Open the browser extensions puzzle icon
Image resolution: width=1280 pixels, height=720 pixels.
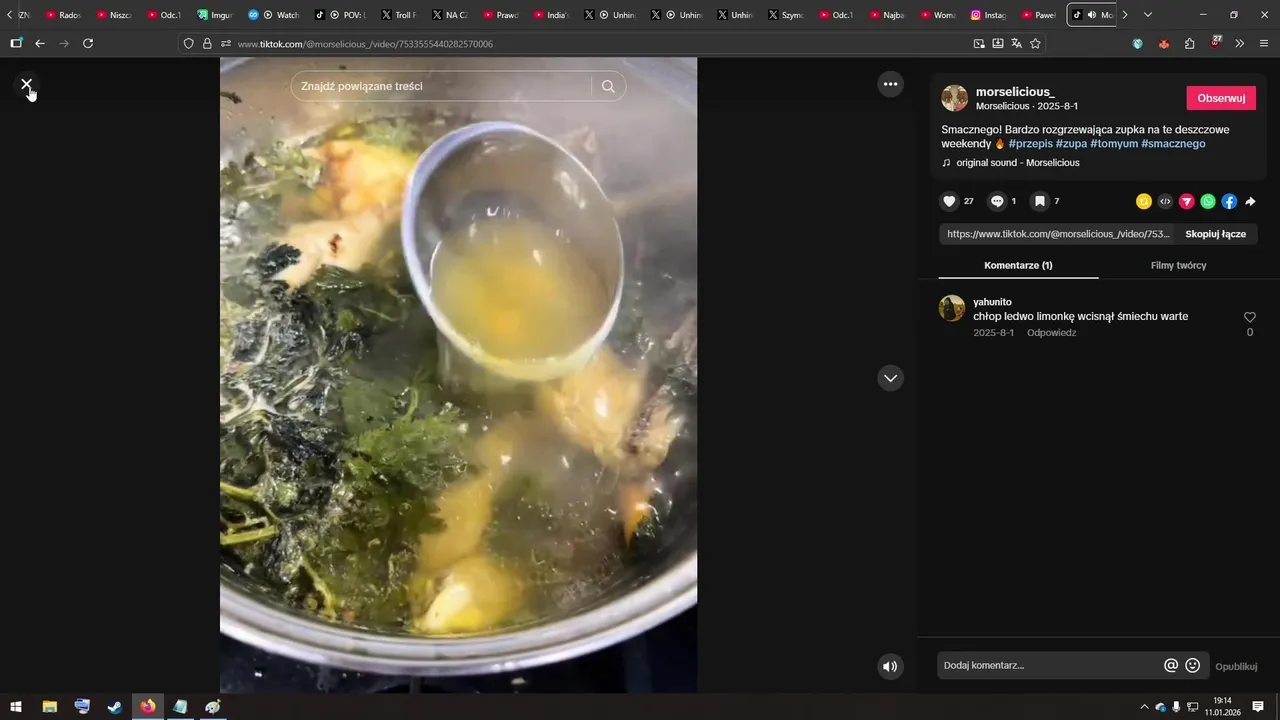coord(1189,44)
